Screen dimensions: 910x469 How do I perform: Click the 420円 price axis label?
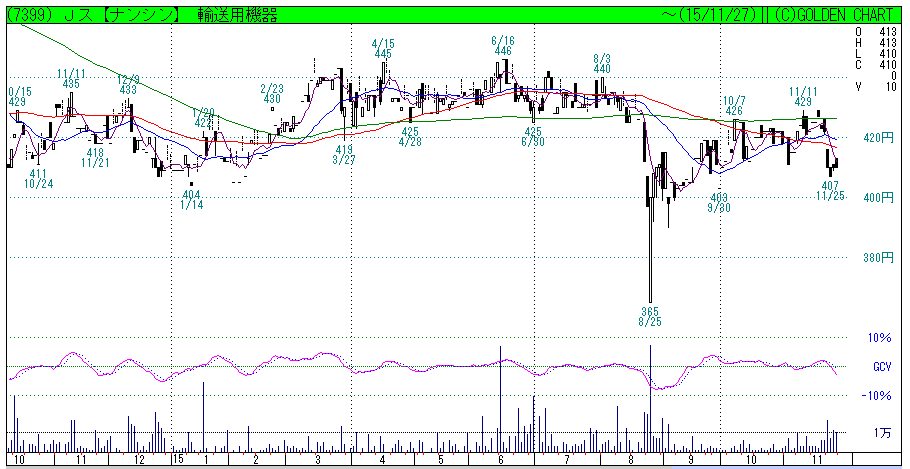click(879, 138)
